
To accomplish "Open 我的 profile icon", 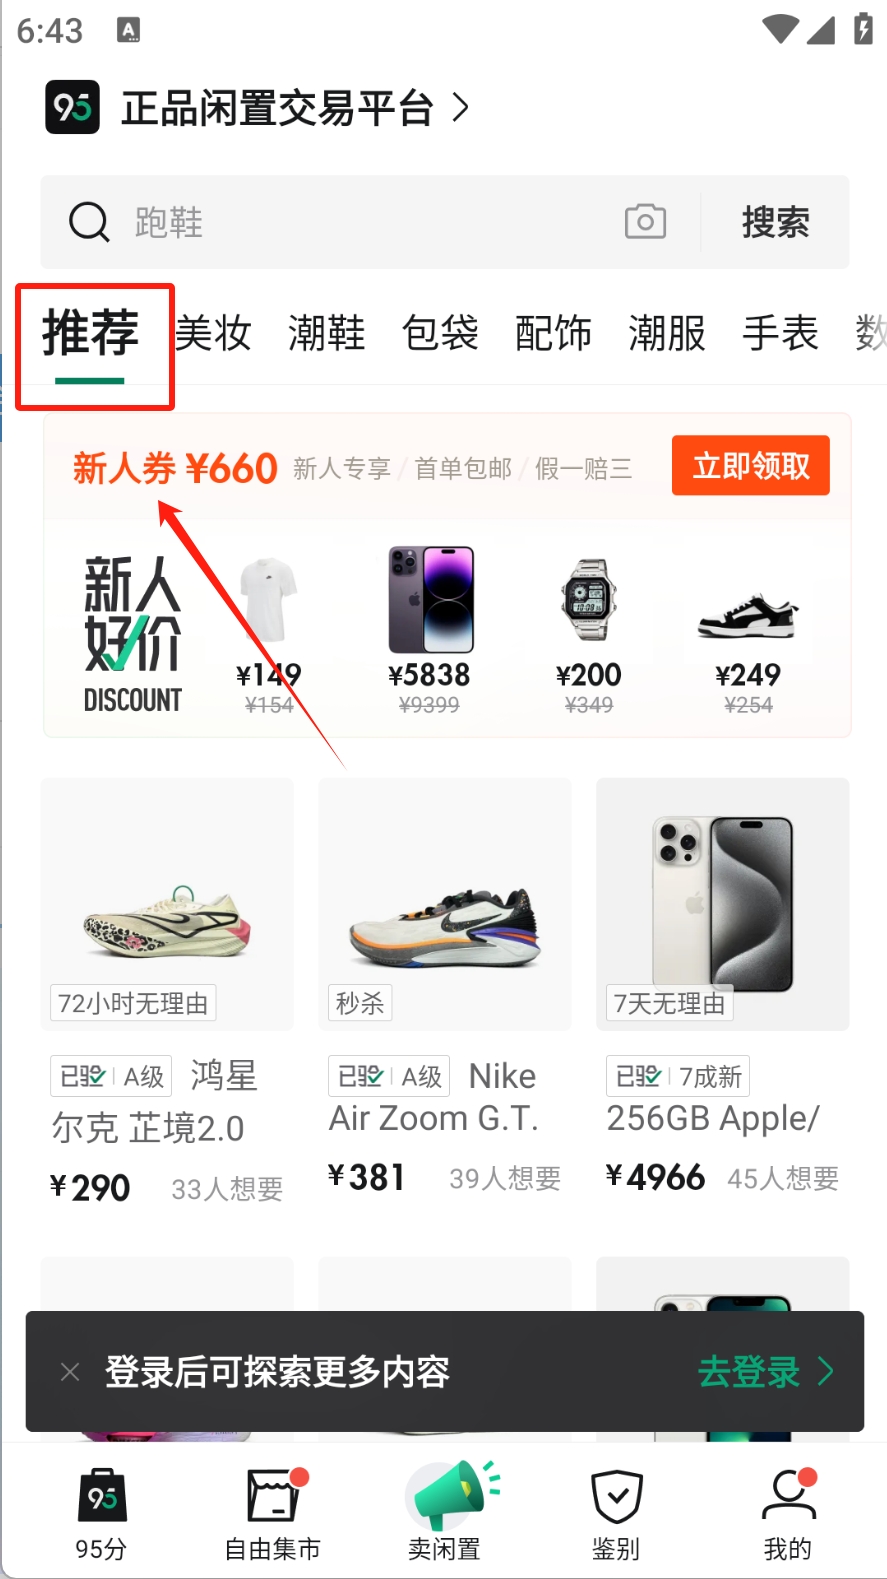I will pyautogui.click(x=789, y=1494).
